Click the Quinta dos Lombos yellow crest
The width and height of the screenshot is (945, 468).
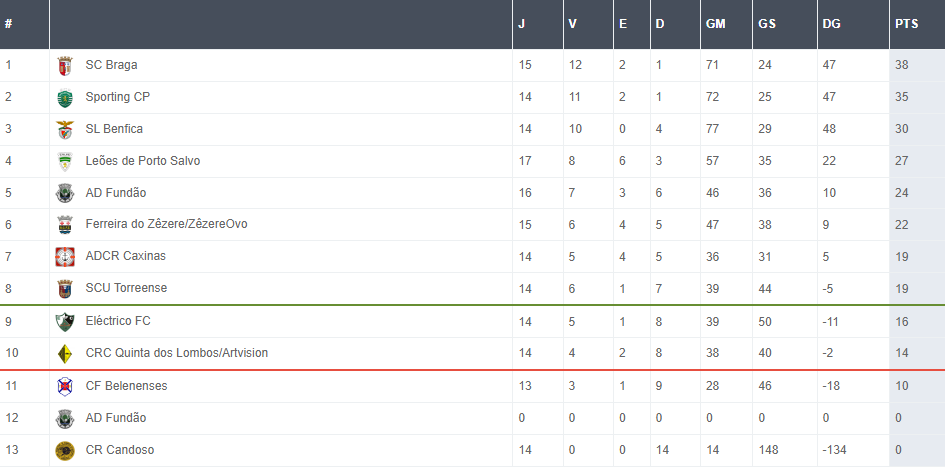(x=65, y=354)
